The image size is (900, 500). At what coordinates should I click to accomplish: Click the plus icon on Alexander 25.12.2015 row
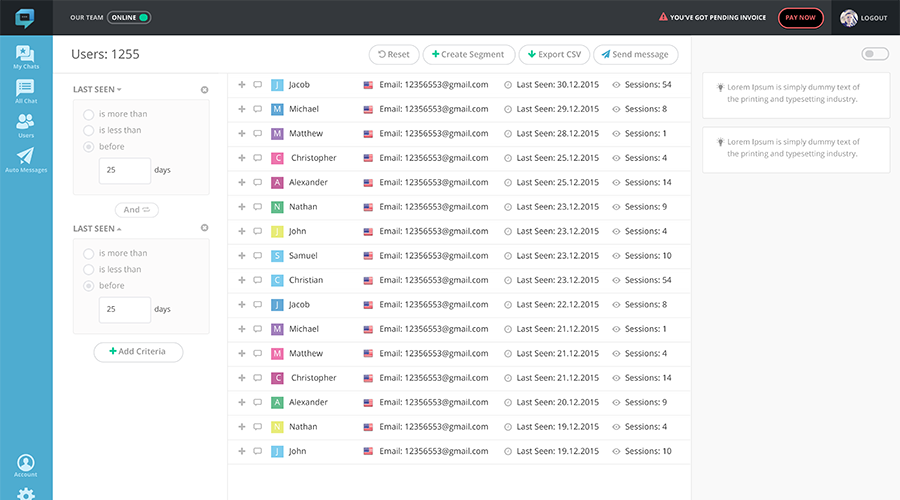[242, 182]
